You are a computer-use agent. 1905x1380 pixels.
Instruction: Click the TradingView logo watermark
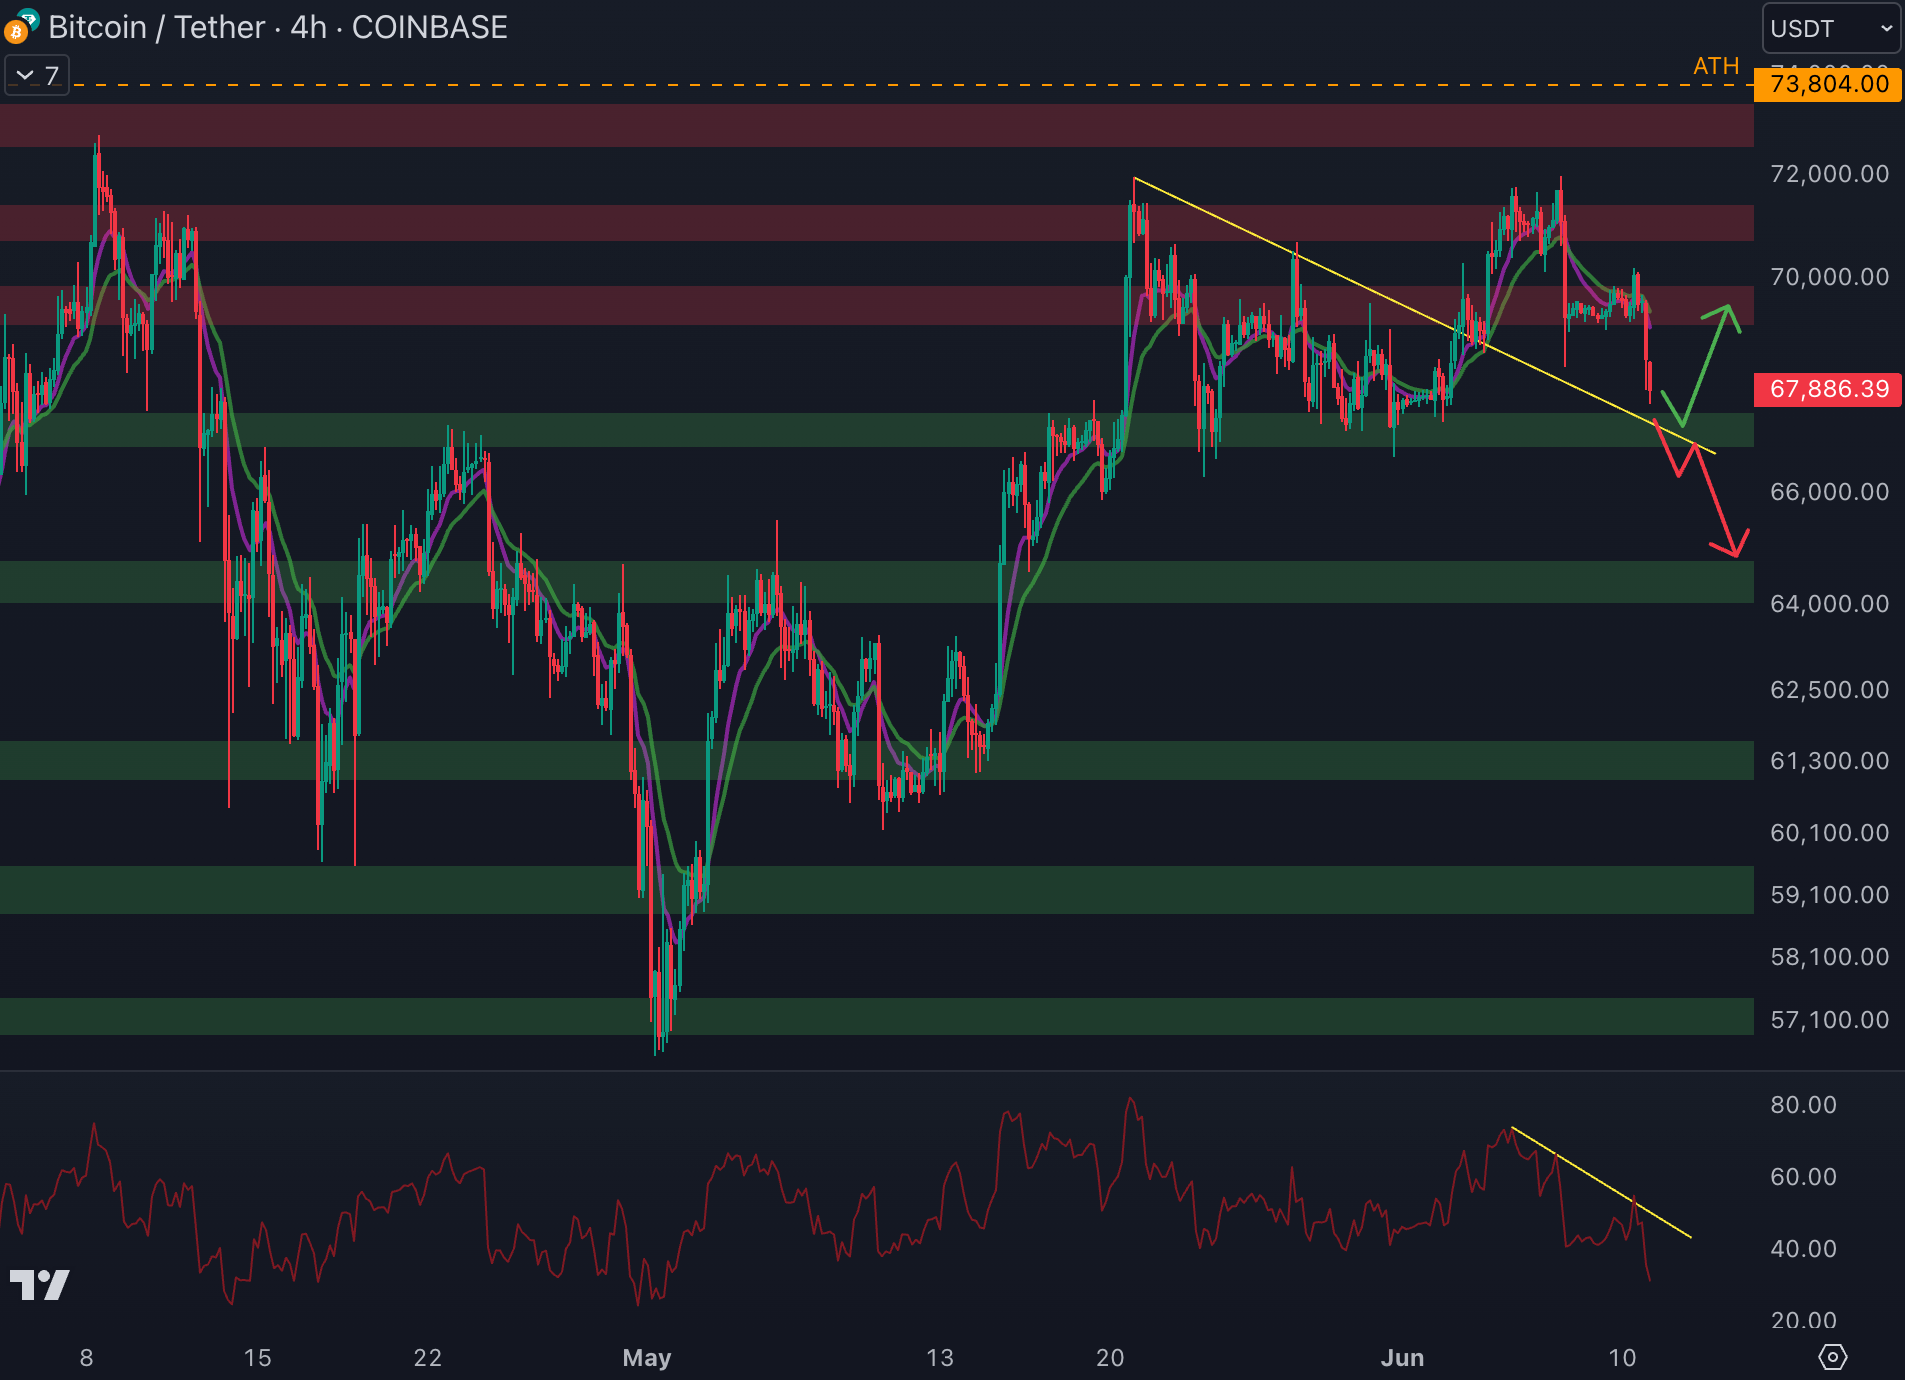[x=40, y=1285]
